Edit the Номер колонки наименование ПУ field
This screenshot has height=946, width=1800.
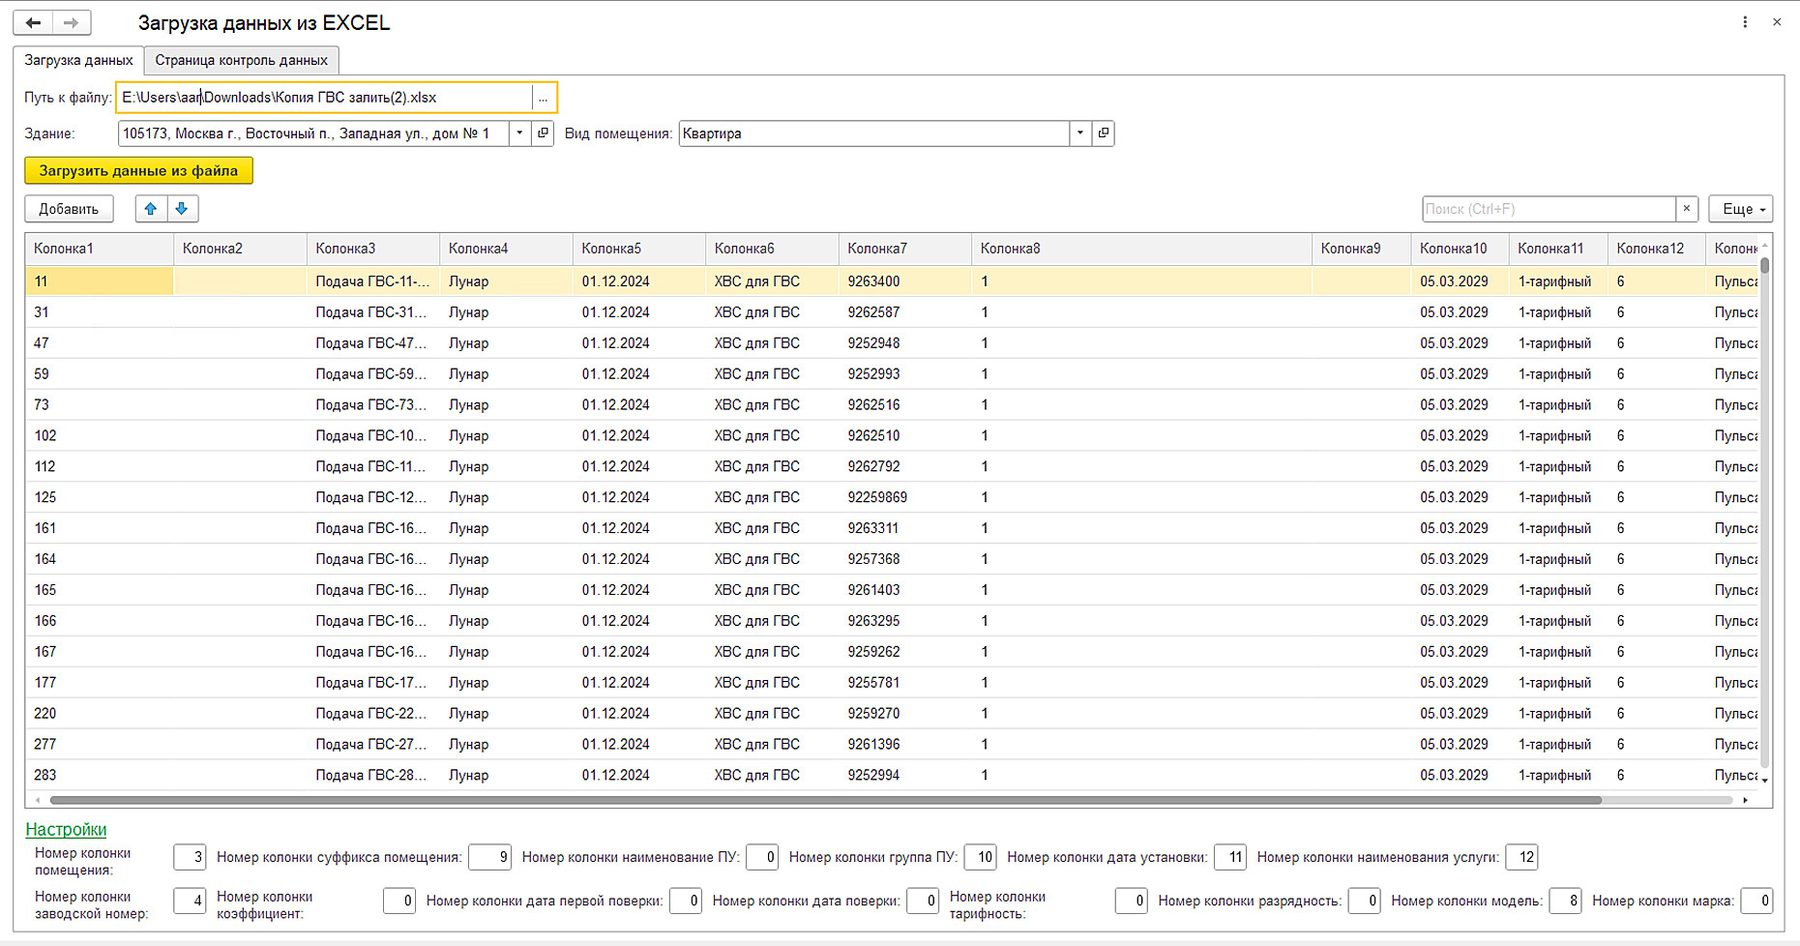pyautogui.click(x=762, y=857)
